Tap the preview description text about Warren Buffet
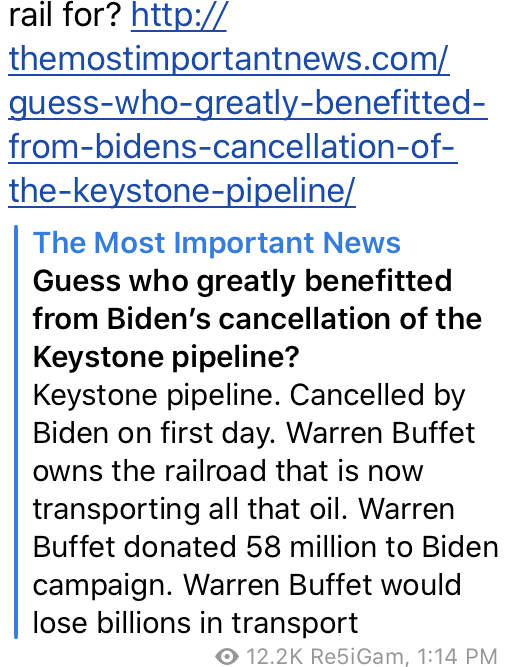 pyautogui.click(x=266, y=509)
